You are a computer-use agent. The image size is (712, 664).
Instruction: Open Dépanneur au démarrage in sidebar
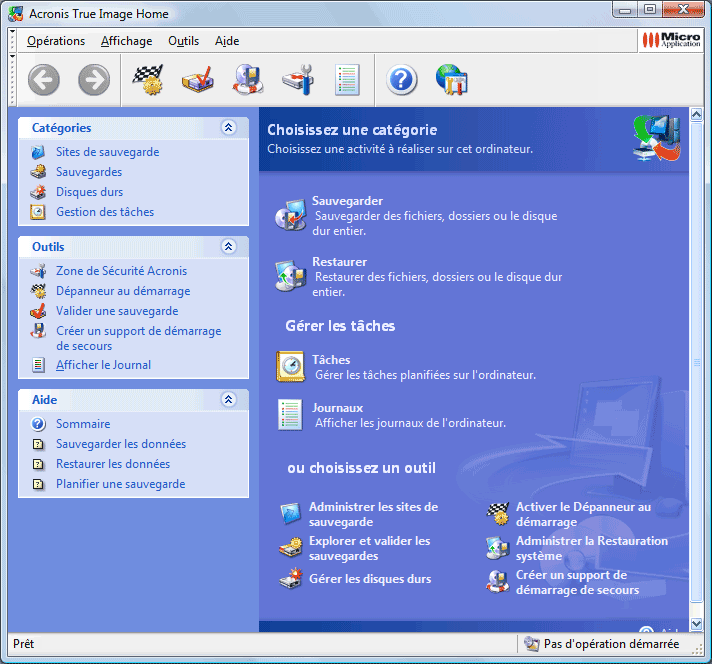tap(123, 291)
